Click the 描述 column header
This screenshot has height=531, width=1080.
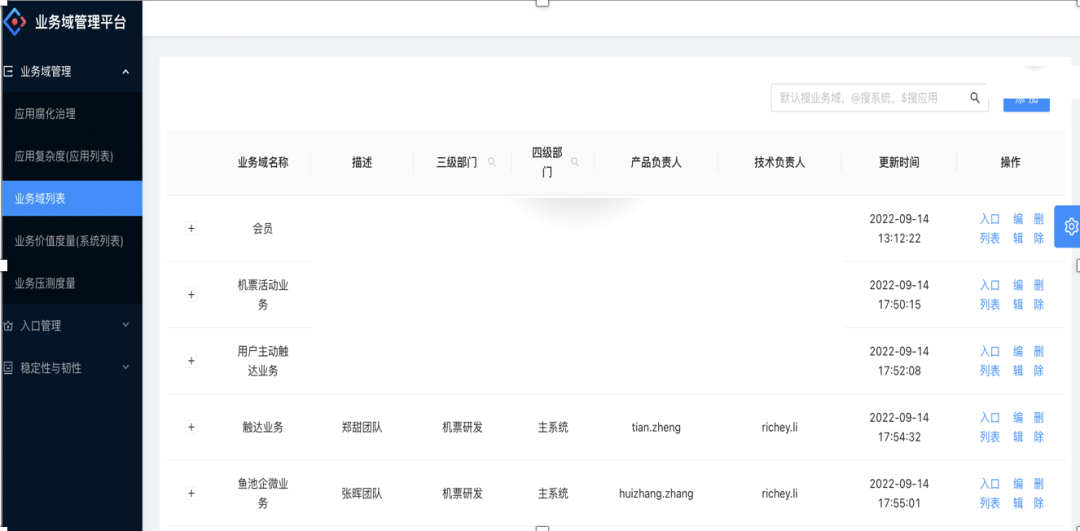362,163
